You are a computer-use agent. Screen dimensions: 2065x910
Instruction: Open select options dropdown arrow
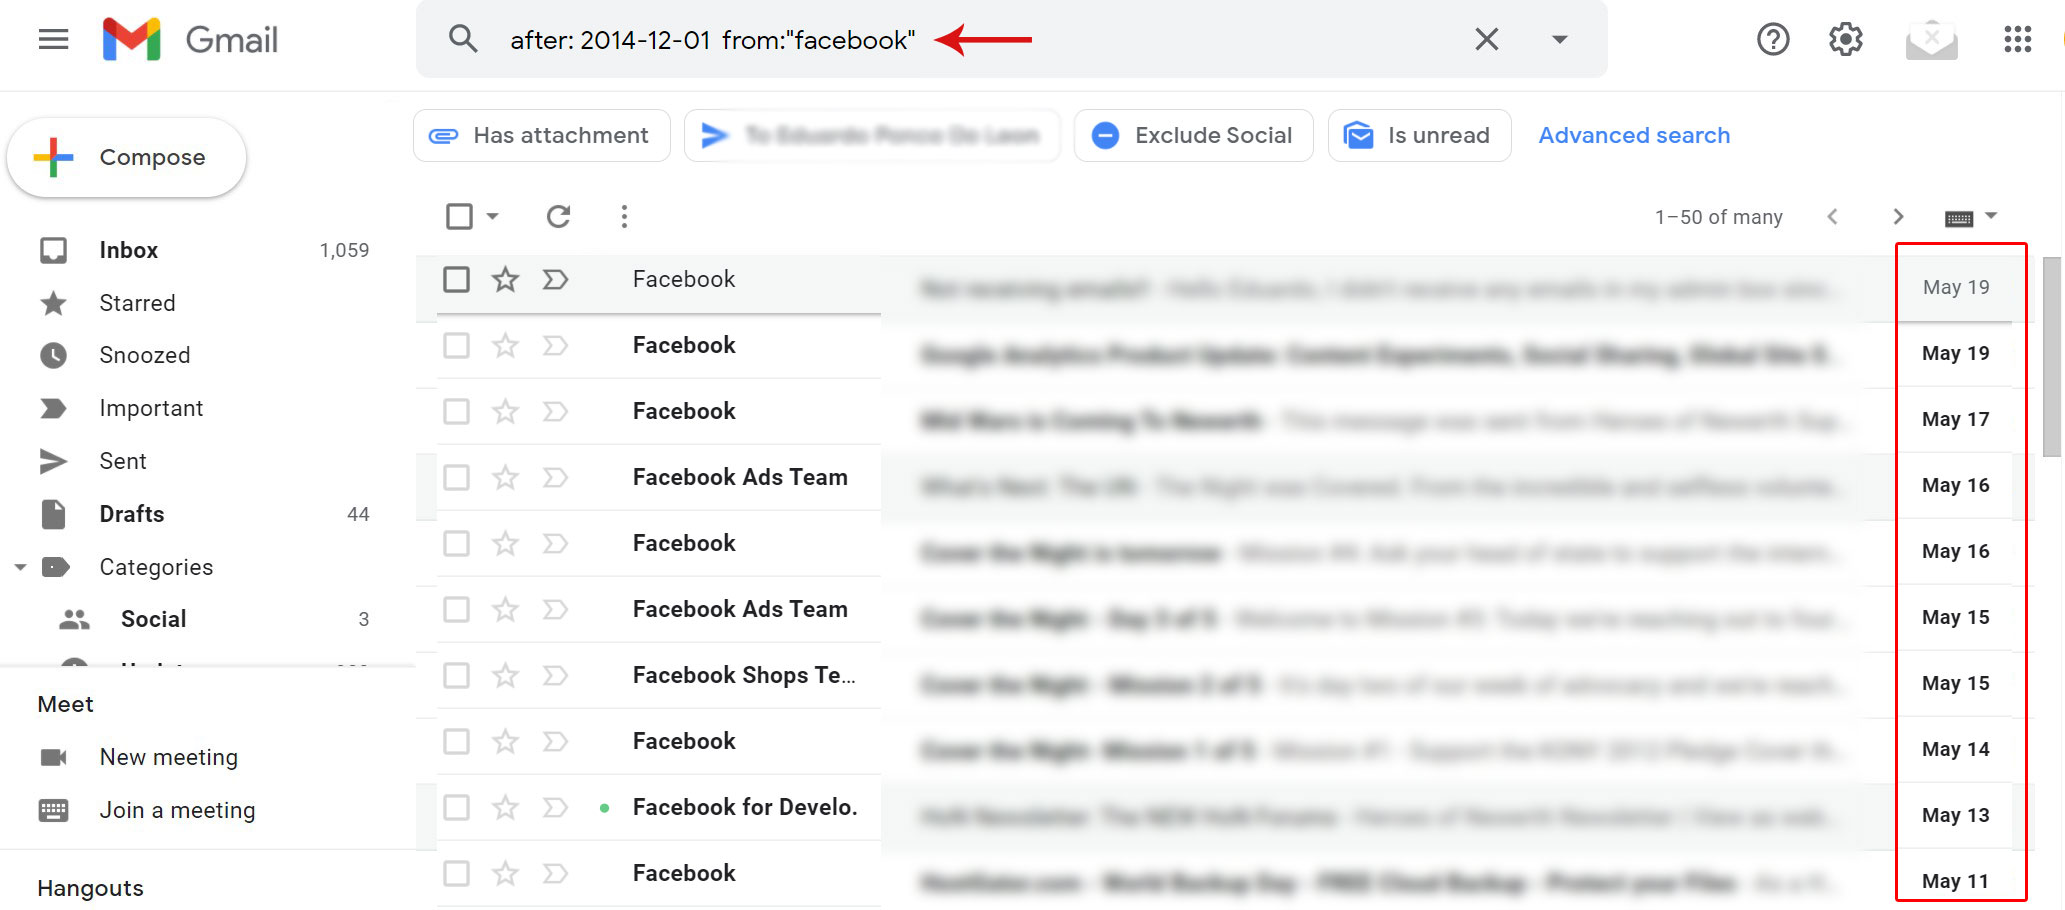492,216
